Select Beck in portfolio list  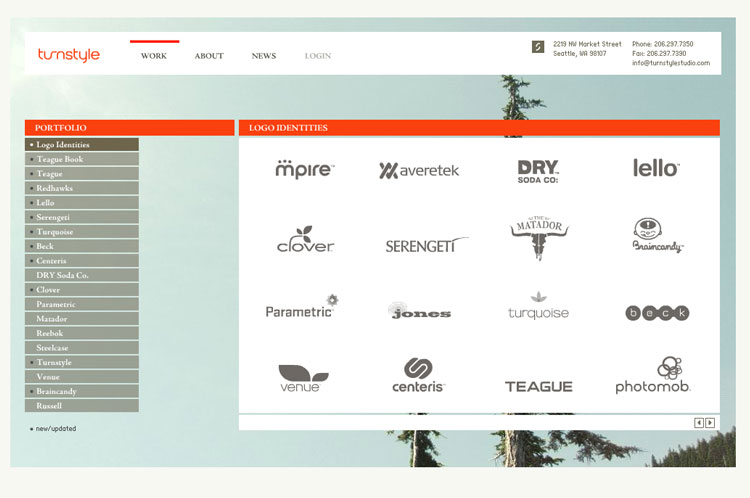coord(82,246)
